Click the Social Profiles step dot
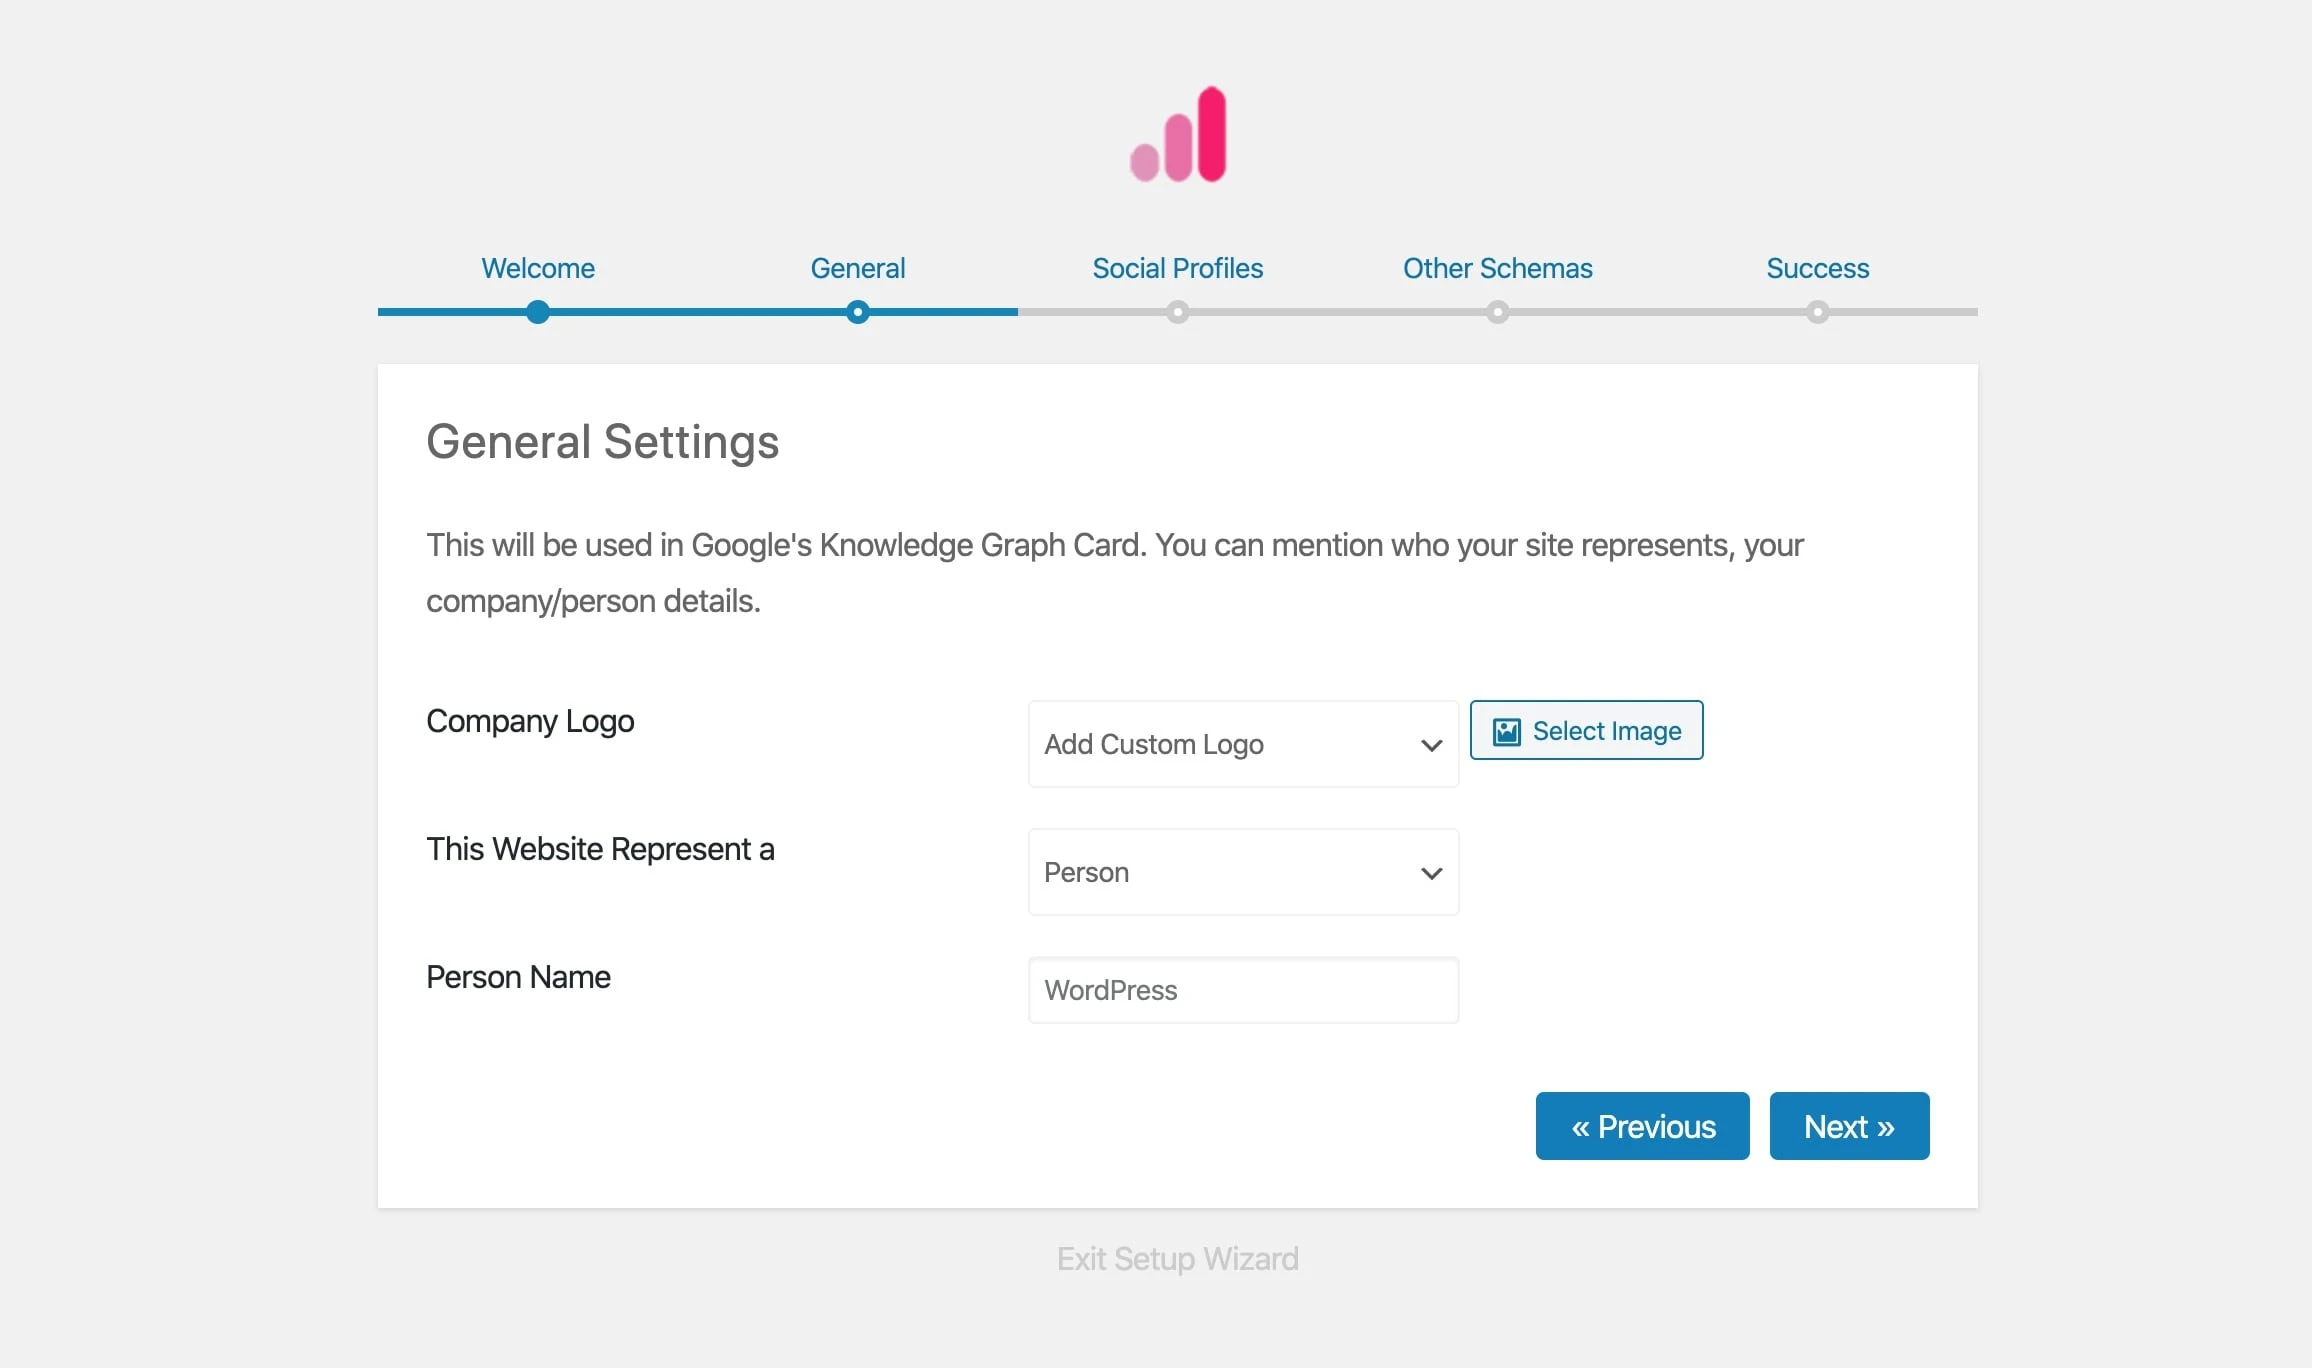Image resolution: width=2312 pixels, height=1368 pixels. 1178,312
